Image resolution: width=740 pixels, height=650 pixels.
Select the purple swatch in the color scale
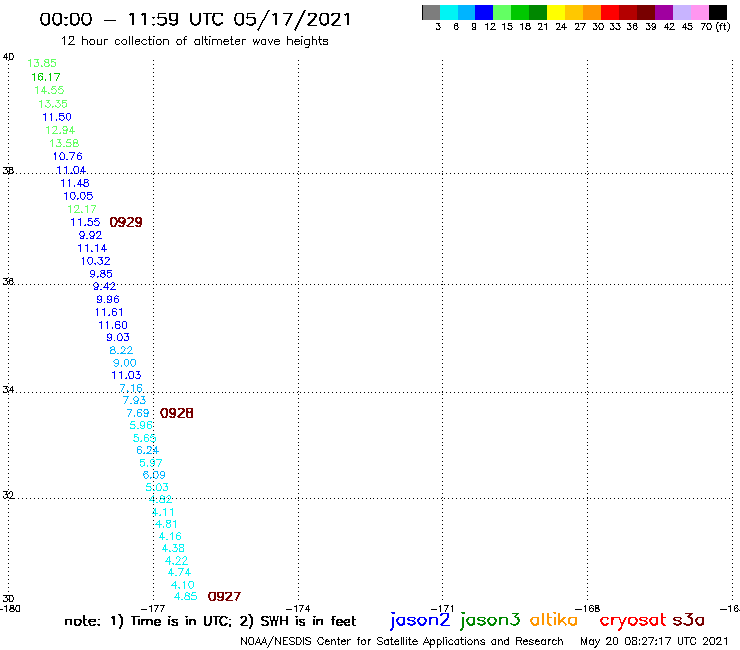pos(664,12)
